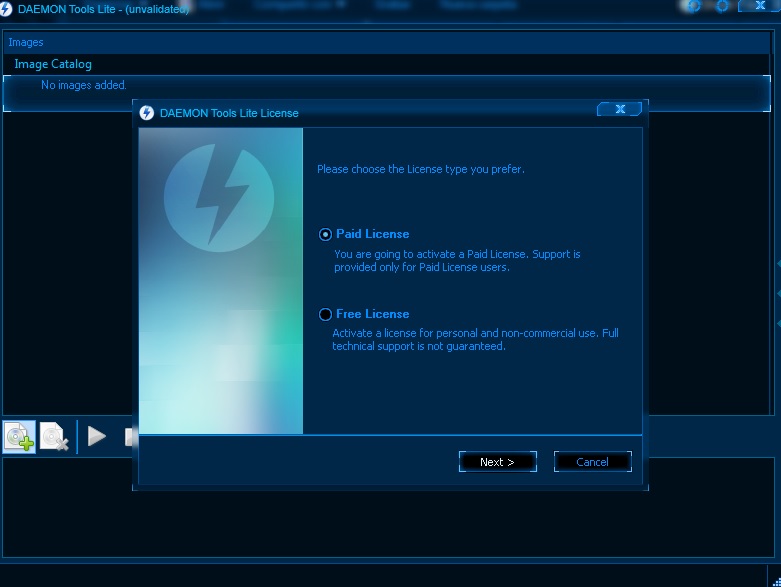Click the lightning logo in License dialog title

point(146,113)
